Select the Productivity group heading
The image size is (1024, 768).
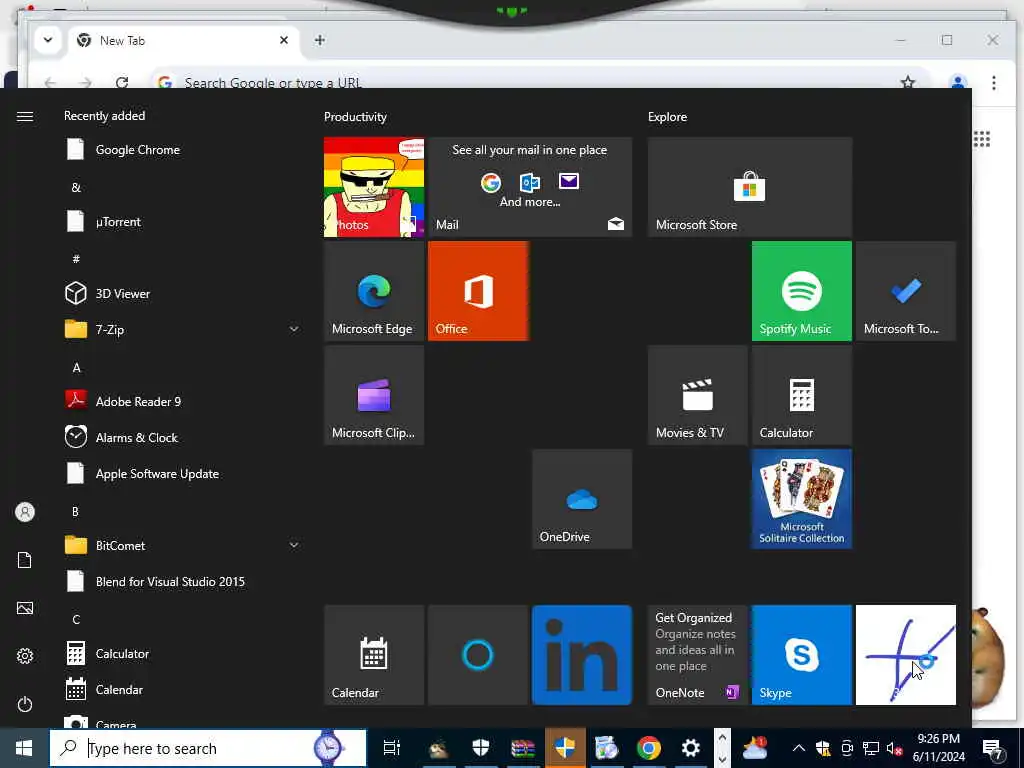(355, 117)
